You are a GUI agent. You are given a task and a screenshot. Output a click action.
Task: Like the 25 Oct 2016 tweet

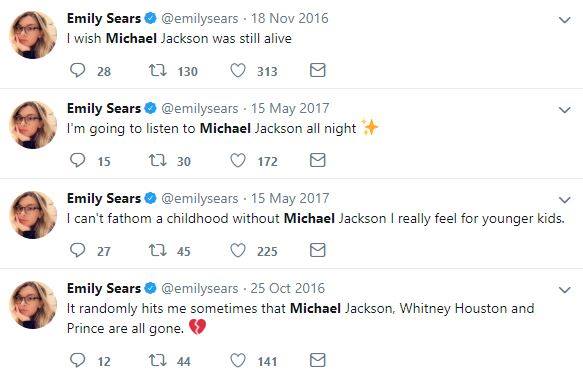[x=238, y=360]
